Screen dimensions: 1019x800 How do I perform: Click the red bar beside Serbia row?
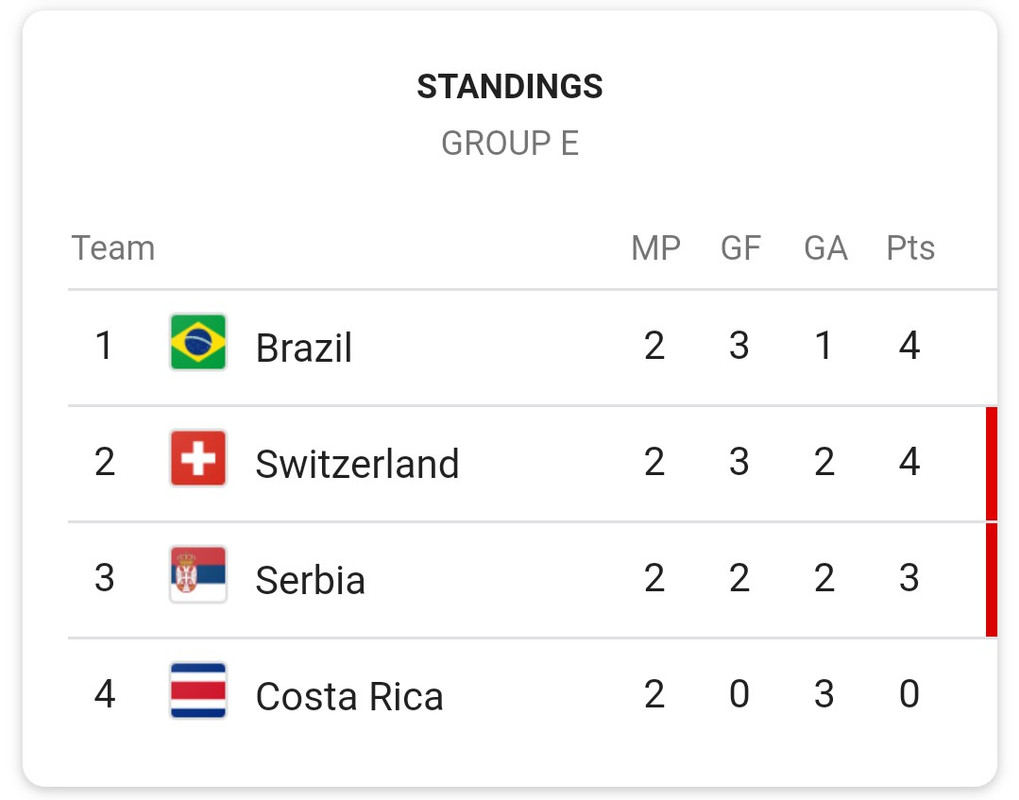[991, 580]
